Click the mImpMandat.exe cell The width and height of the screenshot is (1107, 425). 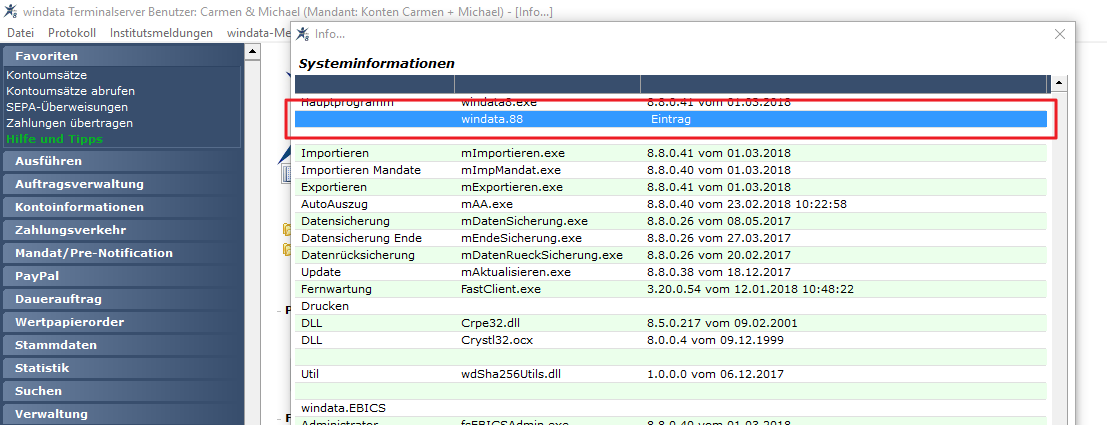(510, 170)
